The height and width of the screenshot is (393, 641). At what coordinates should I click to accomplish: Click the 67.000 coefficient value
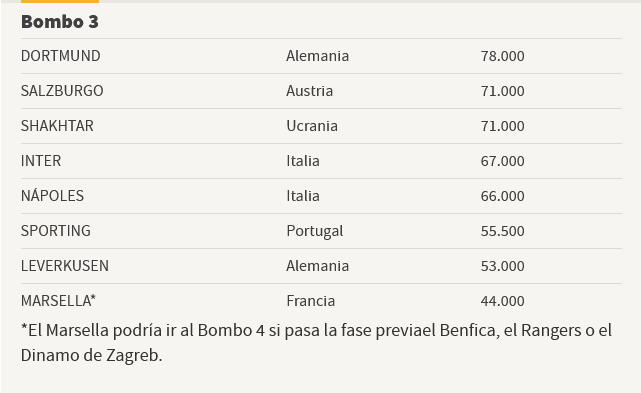click(x=502, y=161)
